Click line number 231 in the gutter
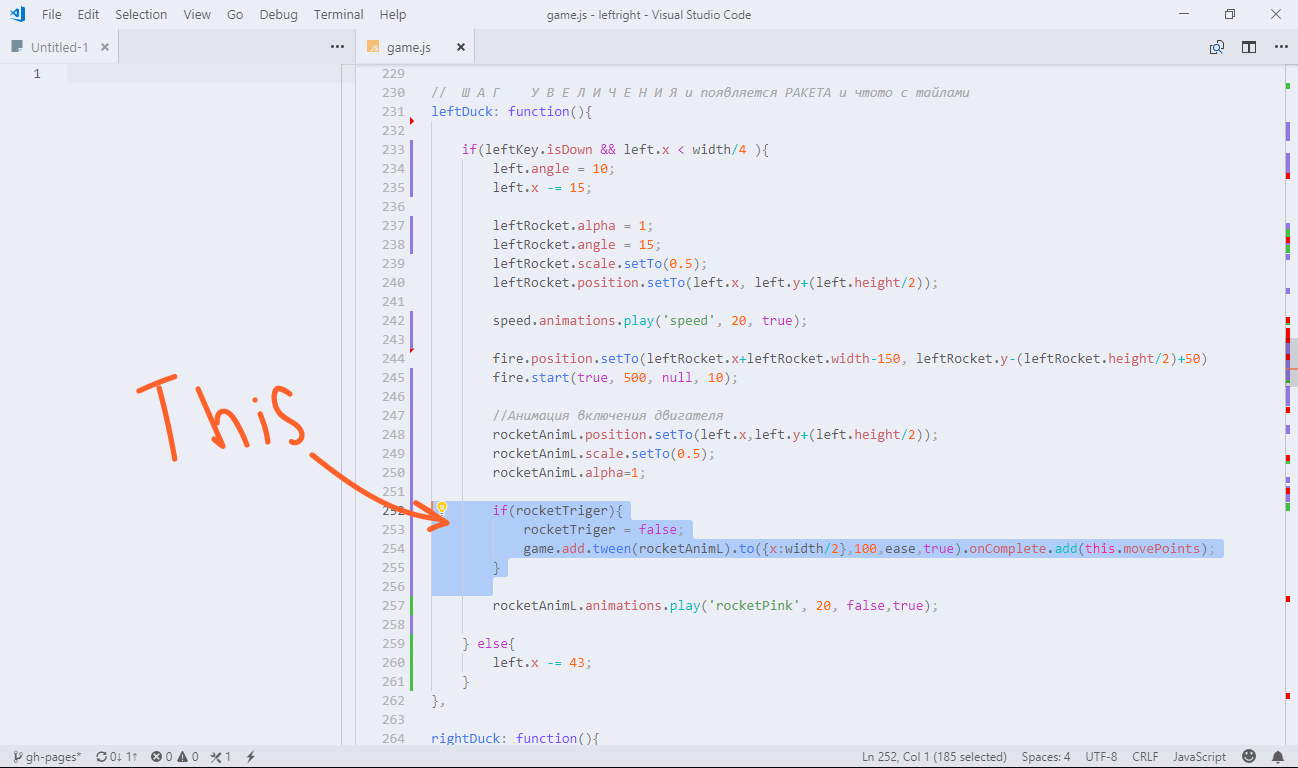 [x=393, y=112]
